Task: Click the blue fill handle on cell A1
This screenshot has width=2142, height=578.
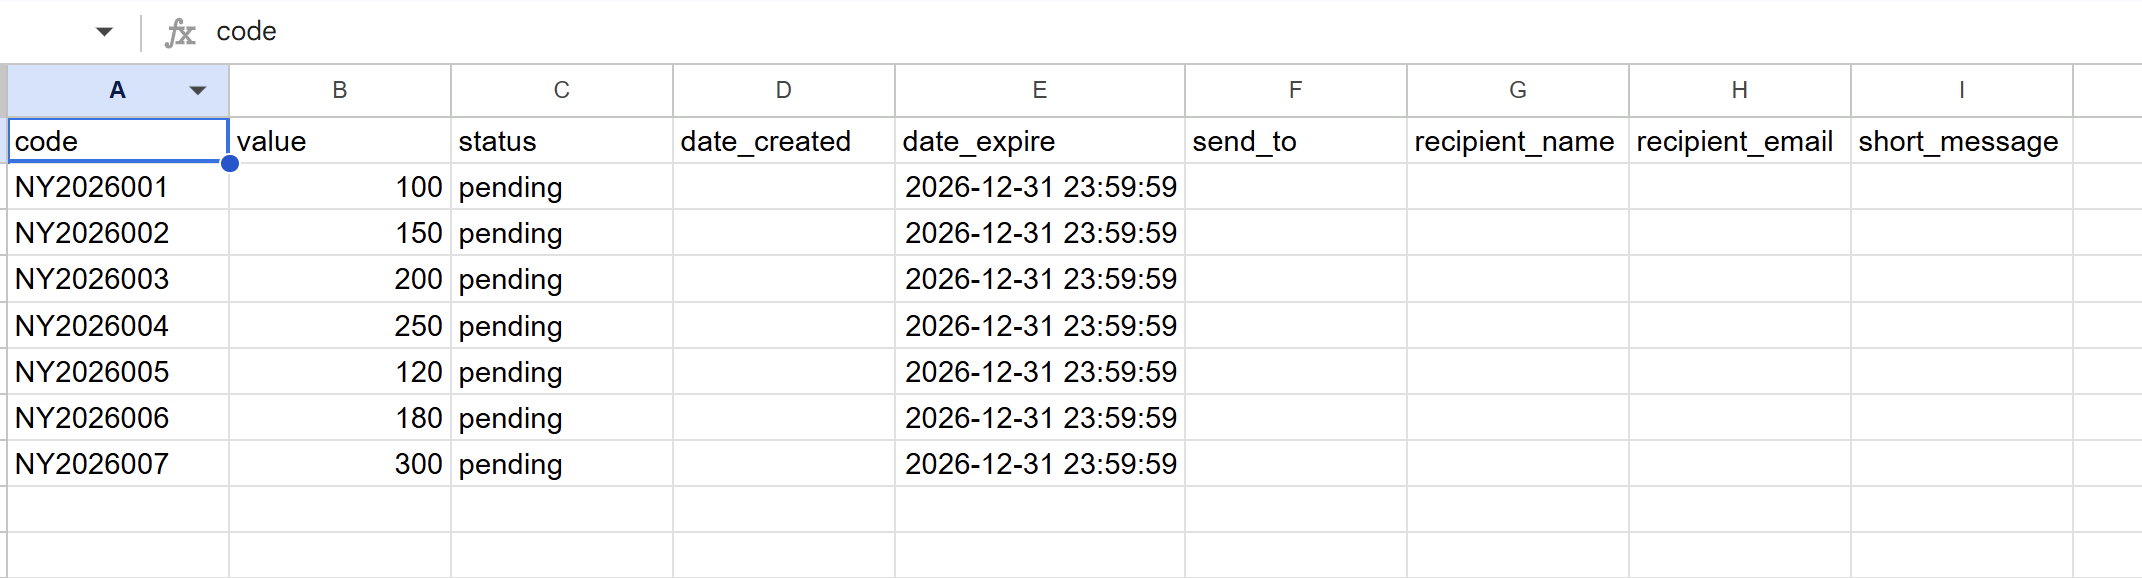Action: 230,163
